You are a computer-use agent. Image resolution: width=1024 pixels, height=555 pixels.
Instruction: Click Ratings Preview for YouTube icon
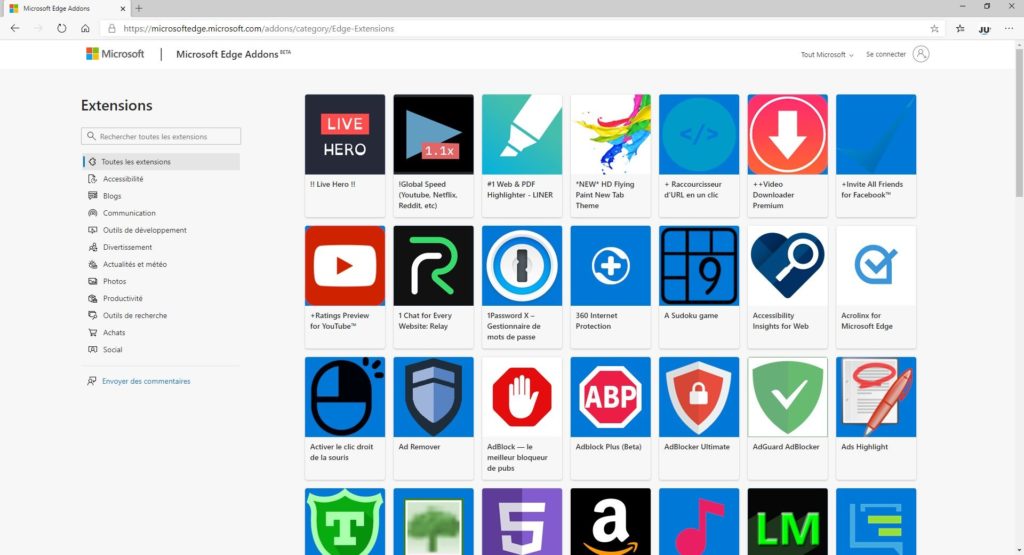(x=345, y=266)
